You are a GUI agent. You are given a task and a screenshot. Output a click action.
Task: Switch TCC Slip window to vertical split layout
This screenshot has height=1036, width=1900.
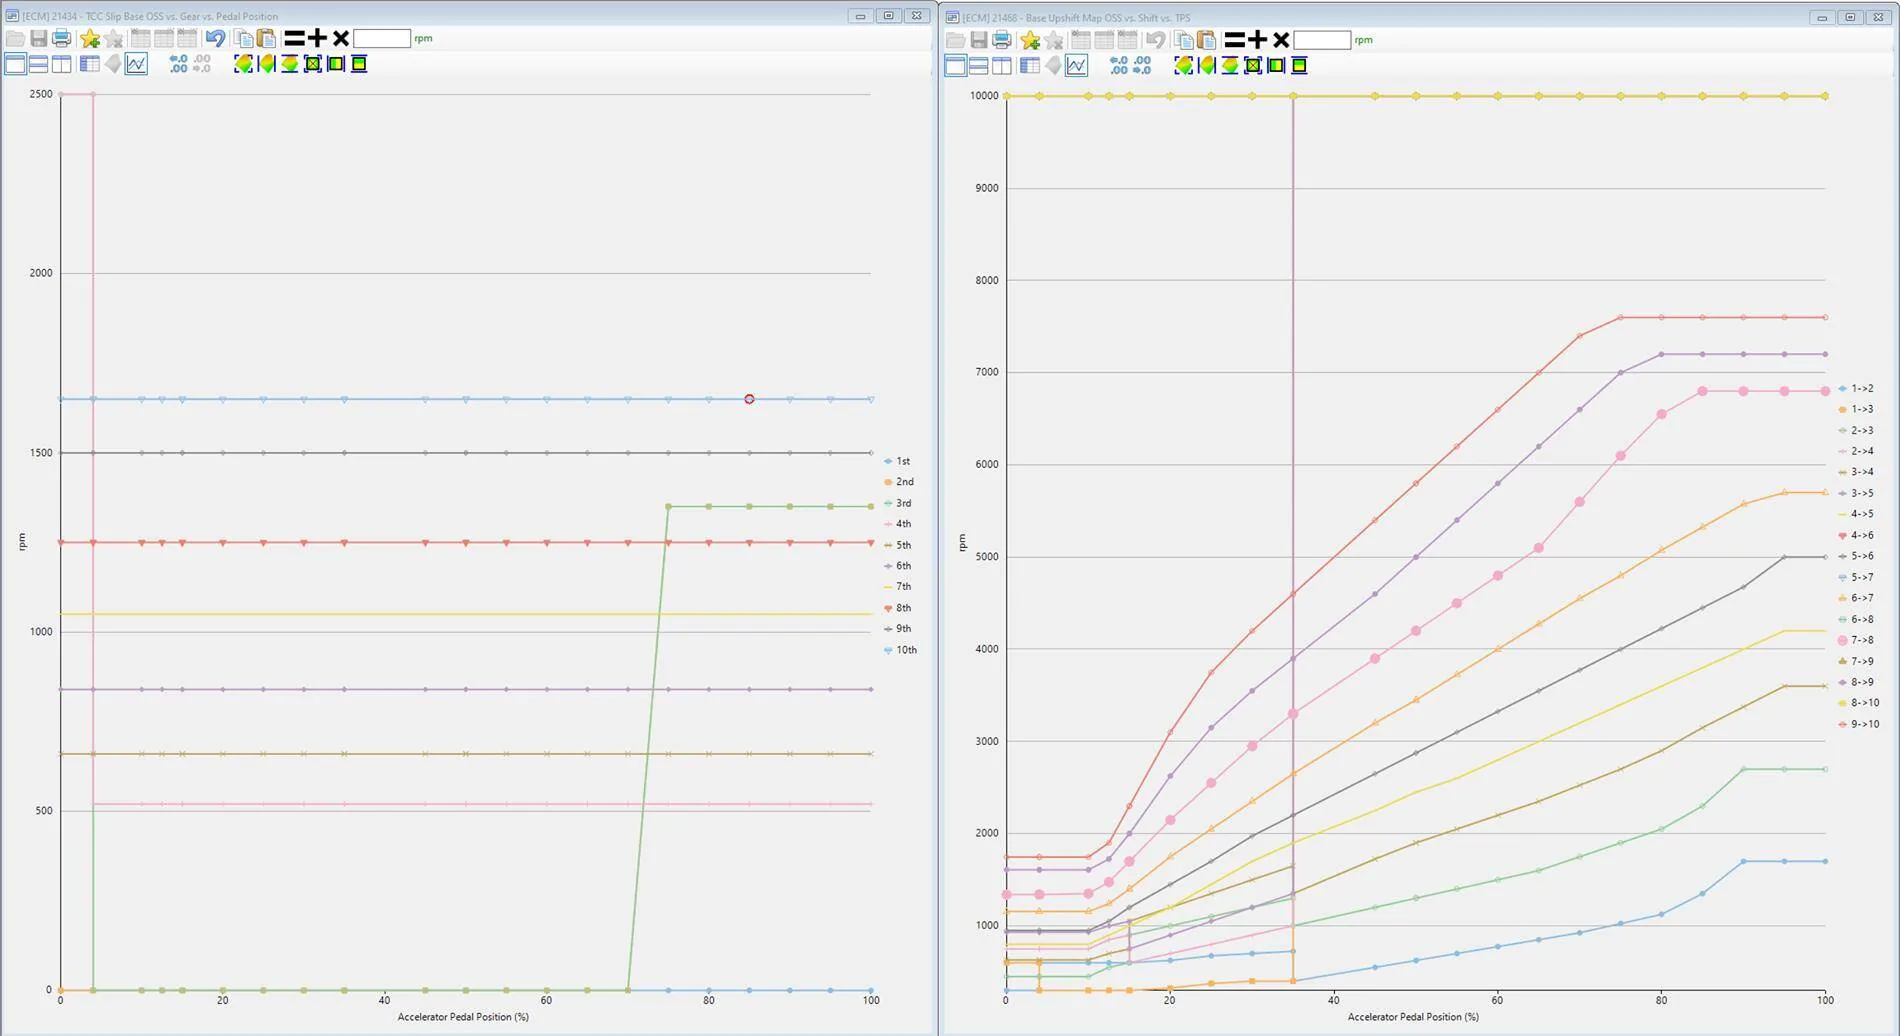pyautogui.click(x=61, y=64)
